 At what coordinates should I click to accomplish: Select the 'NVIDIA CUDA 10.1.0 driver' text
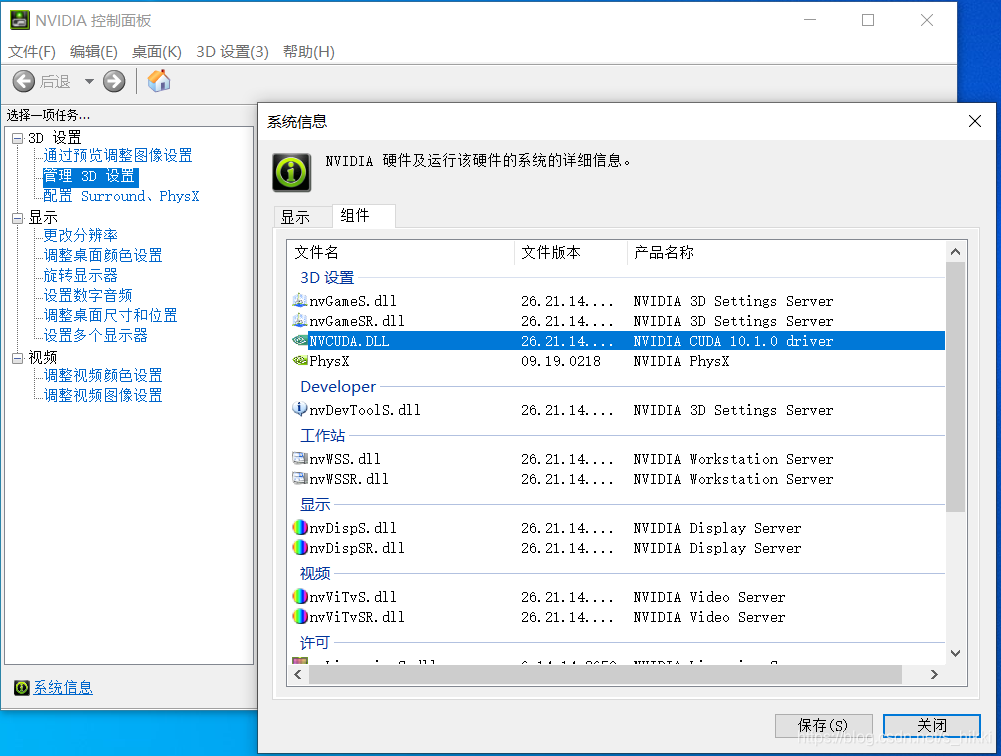point(734,341)
